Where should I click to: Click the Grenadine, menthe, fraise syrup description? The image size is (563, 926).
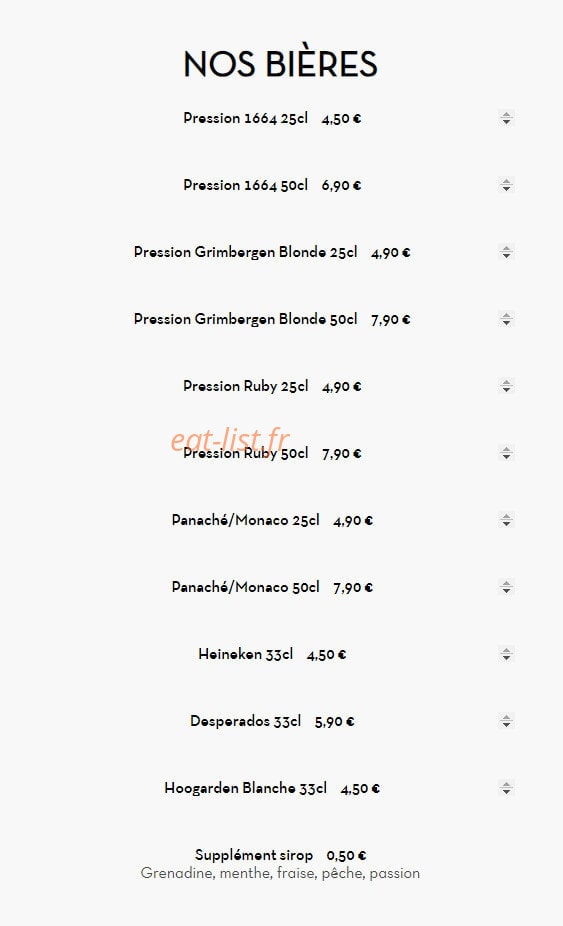pos(280,873)
